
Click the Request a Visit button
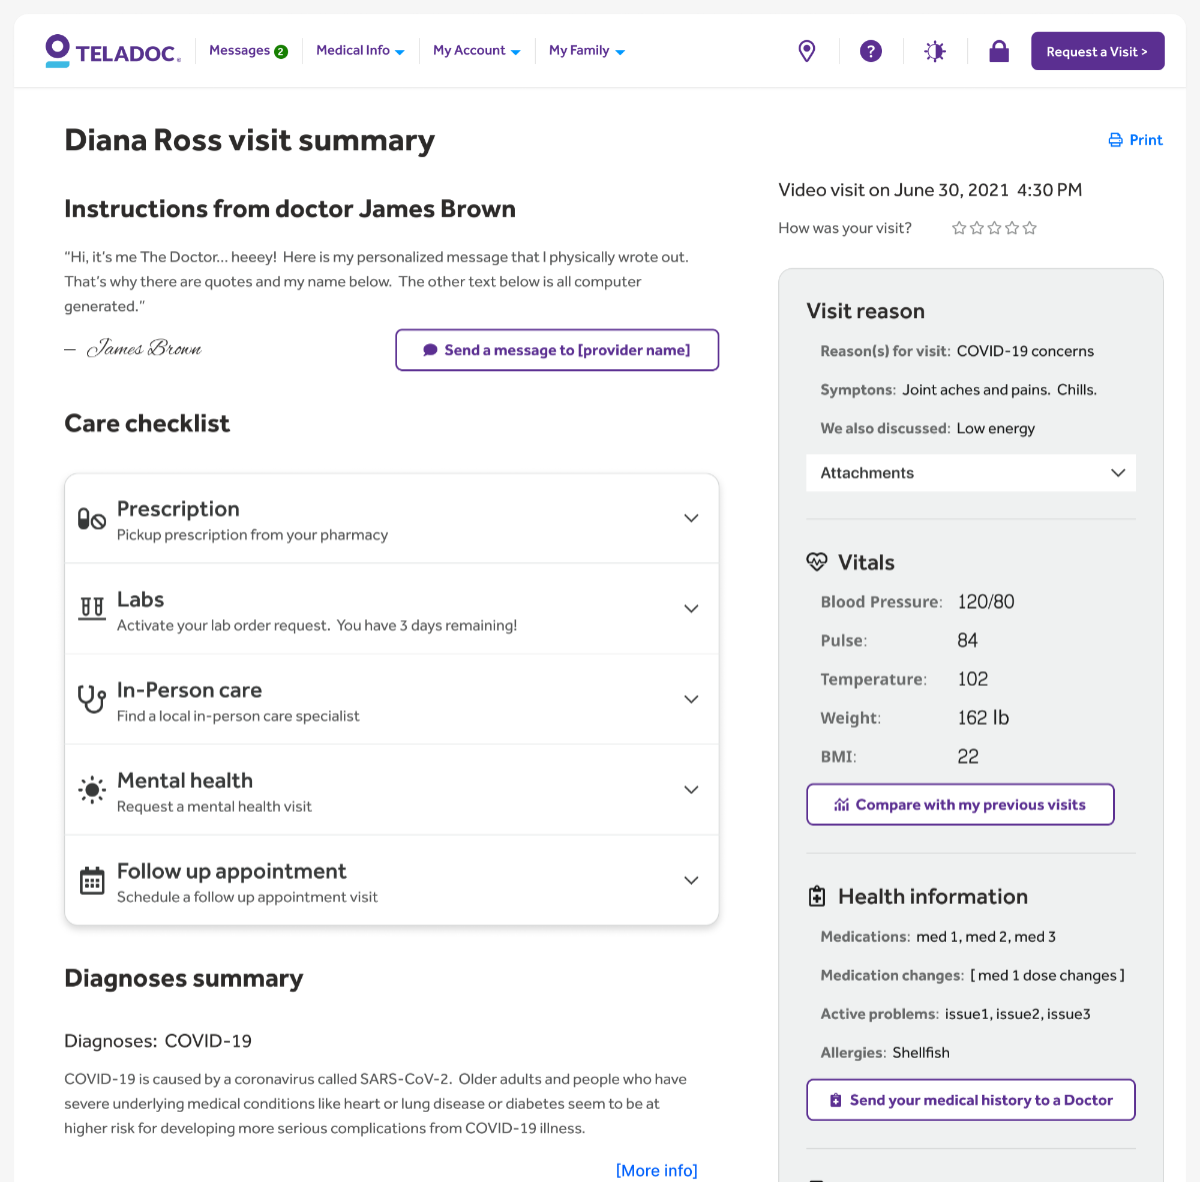pyautogui.click(x=1097, y=50)
